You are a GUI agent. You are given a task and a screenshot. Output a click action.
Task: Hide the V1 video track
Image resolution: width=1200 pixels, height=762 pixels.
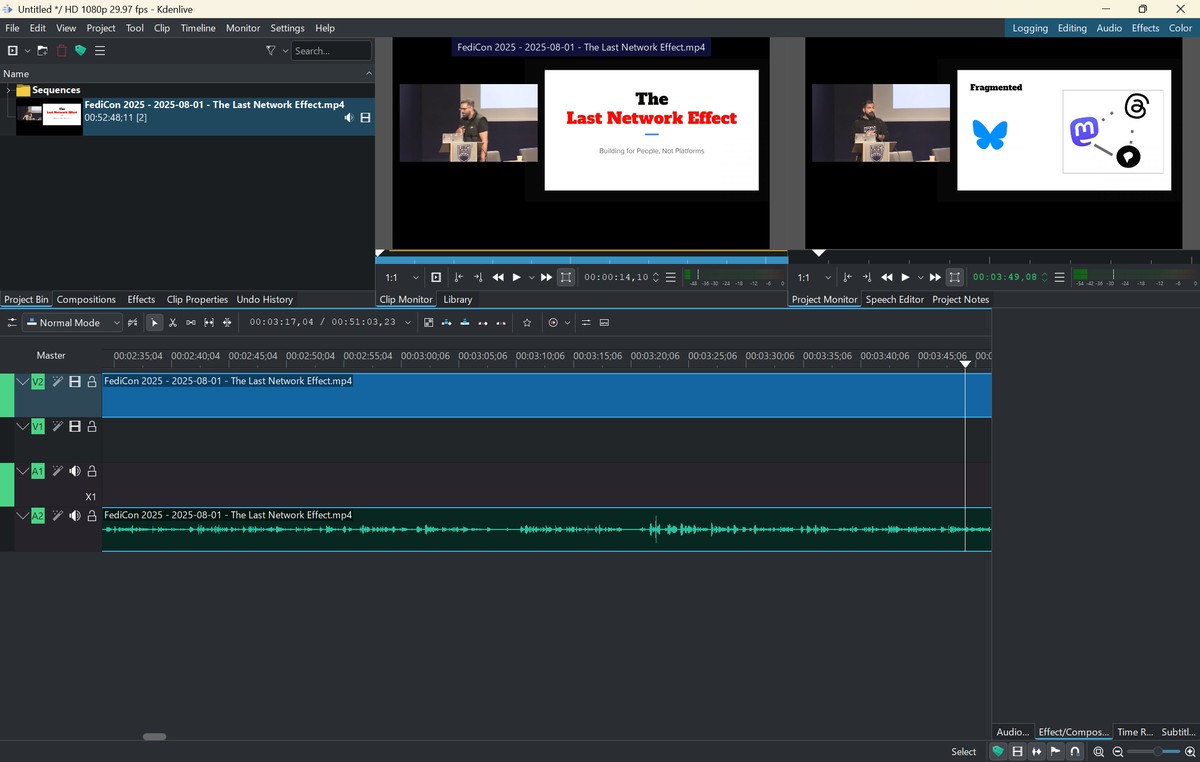75,427
